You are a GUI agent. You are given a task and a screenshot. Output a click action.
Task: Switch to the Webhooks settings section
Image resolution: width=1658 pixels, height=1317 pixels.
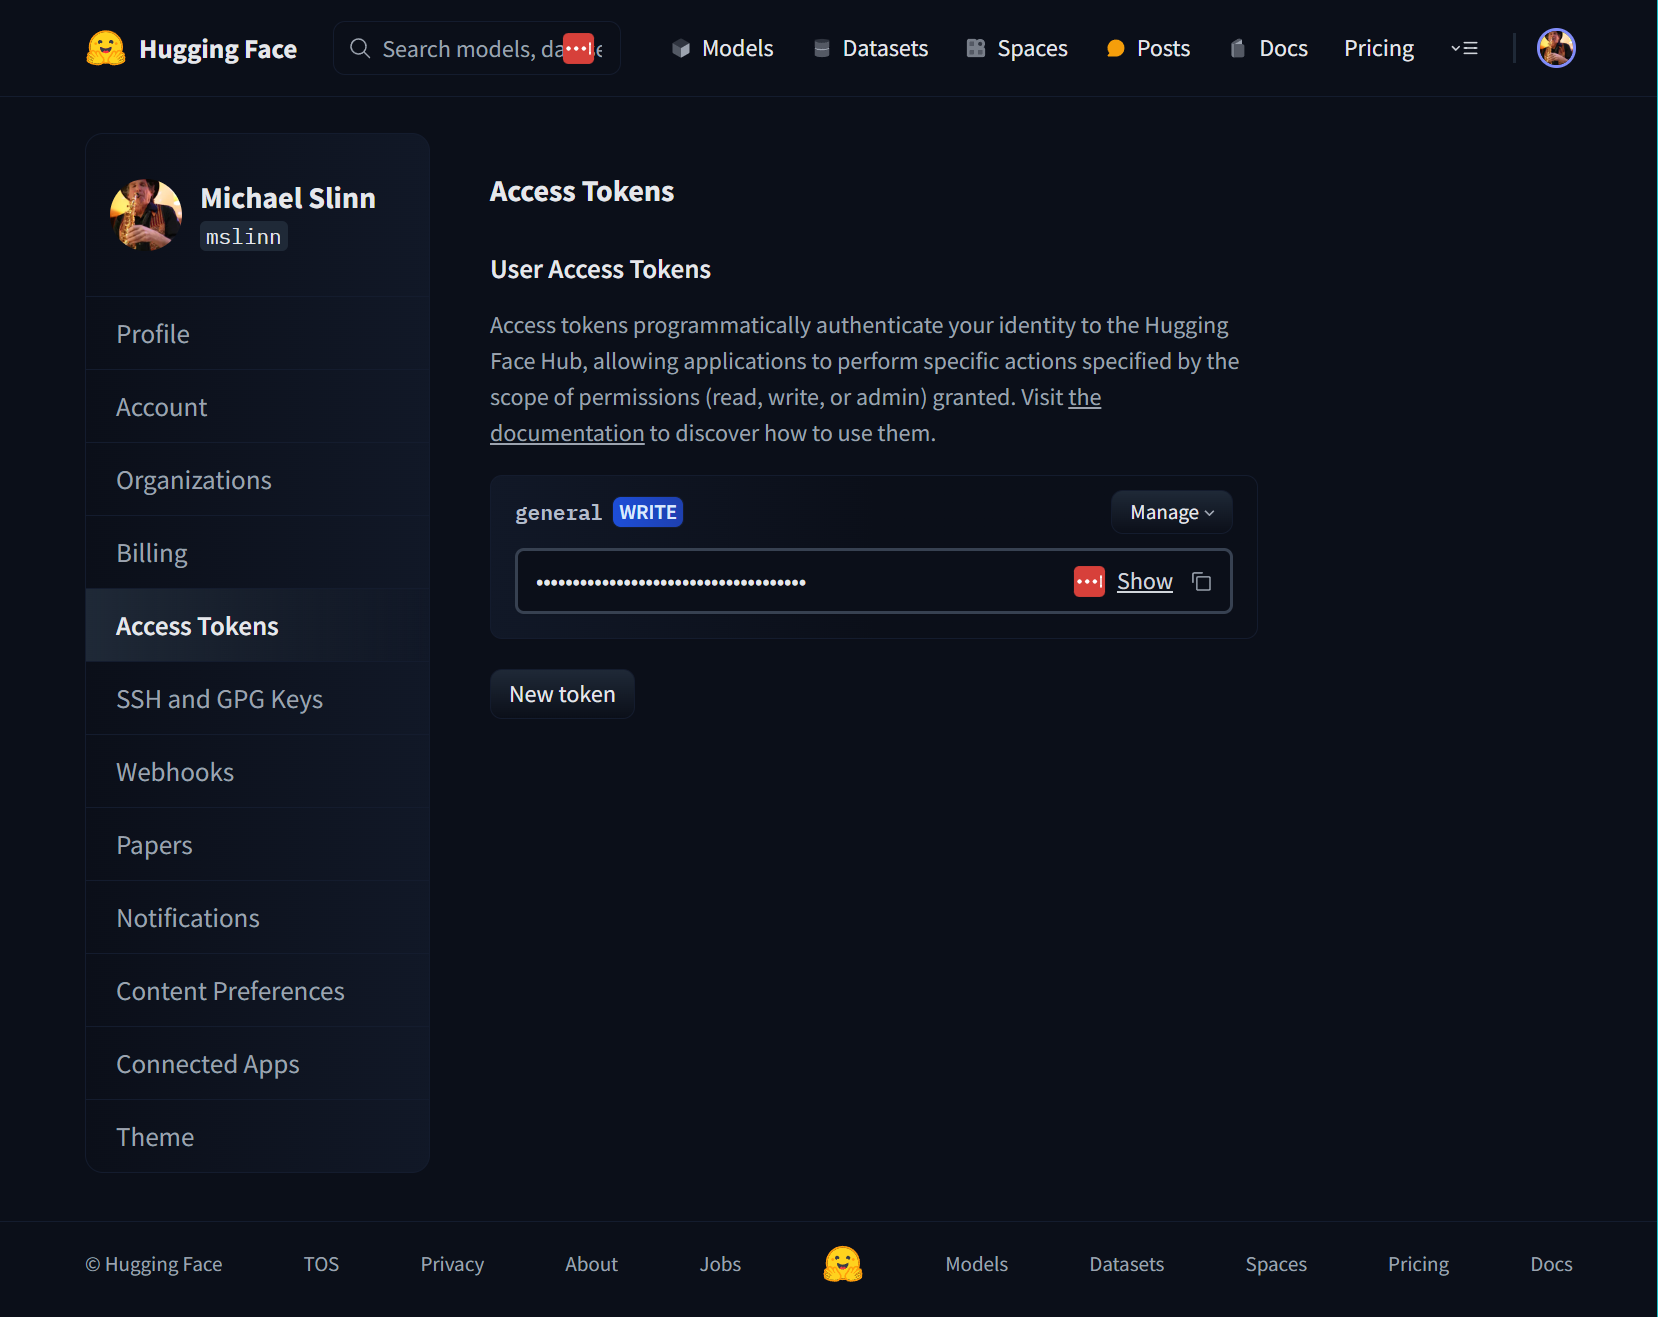click(175, 772)
